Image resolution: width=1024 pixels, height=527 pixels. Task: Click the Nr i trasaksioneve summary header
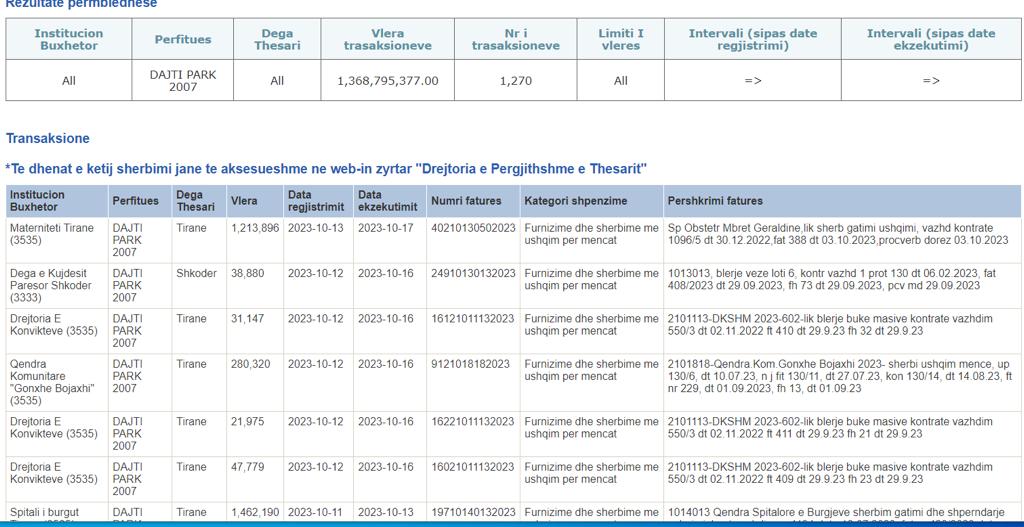(516, 39)
